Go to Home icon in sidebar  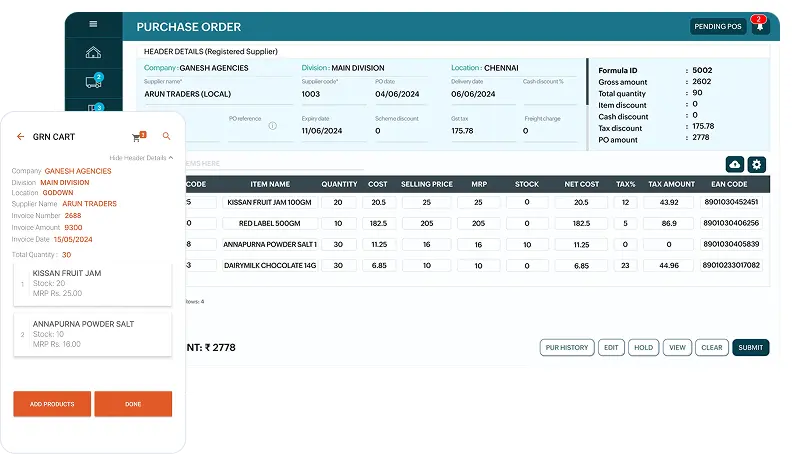point(93,52)
